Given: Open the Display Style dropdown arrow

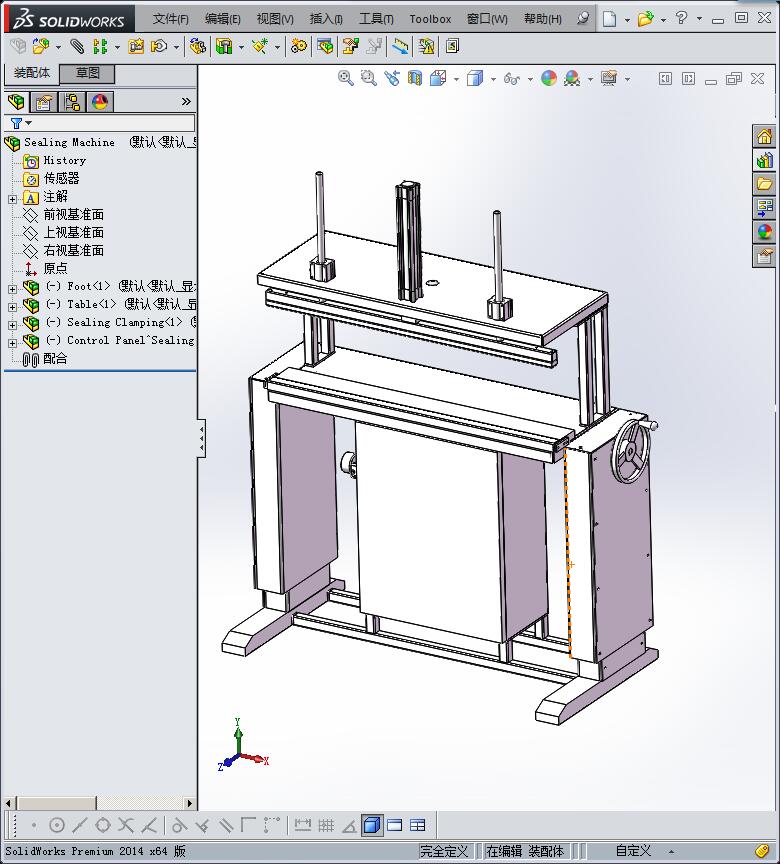Looking at the screenshot, I should (493, 79).
